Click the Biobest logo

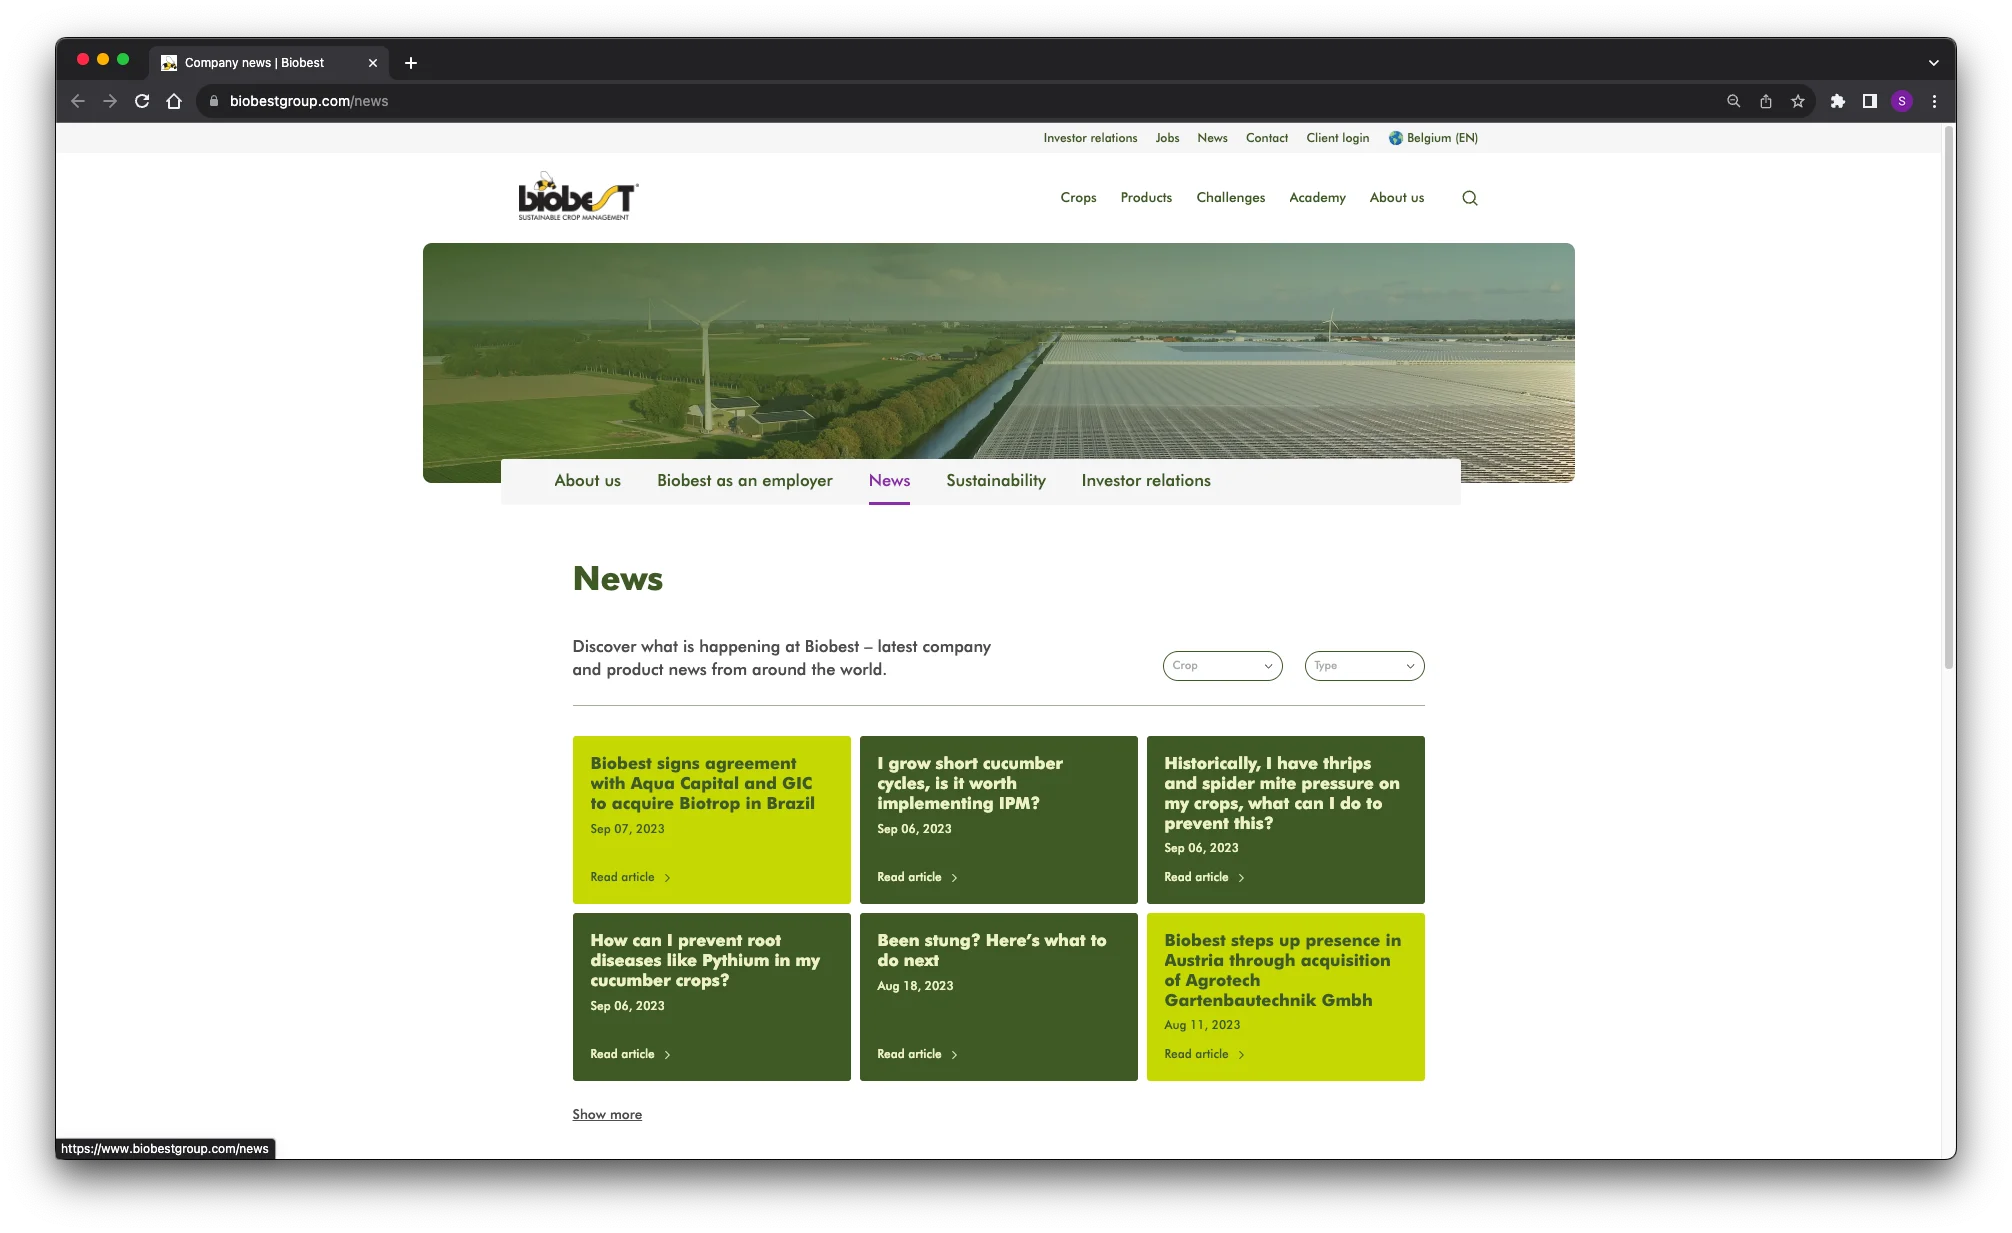578,197
